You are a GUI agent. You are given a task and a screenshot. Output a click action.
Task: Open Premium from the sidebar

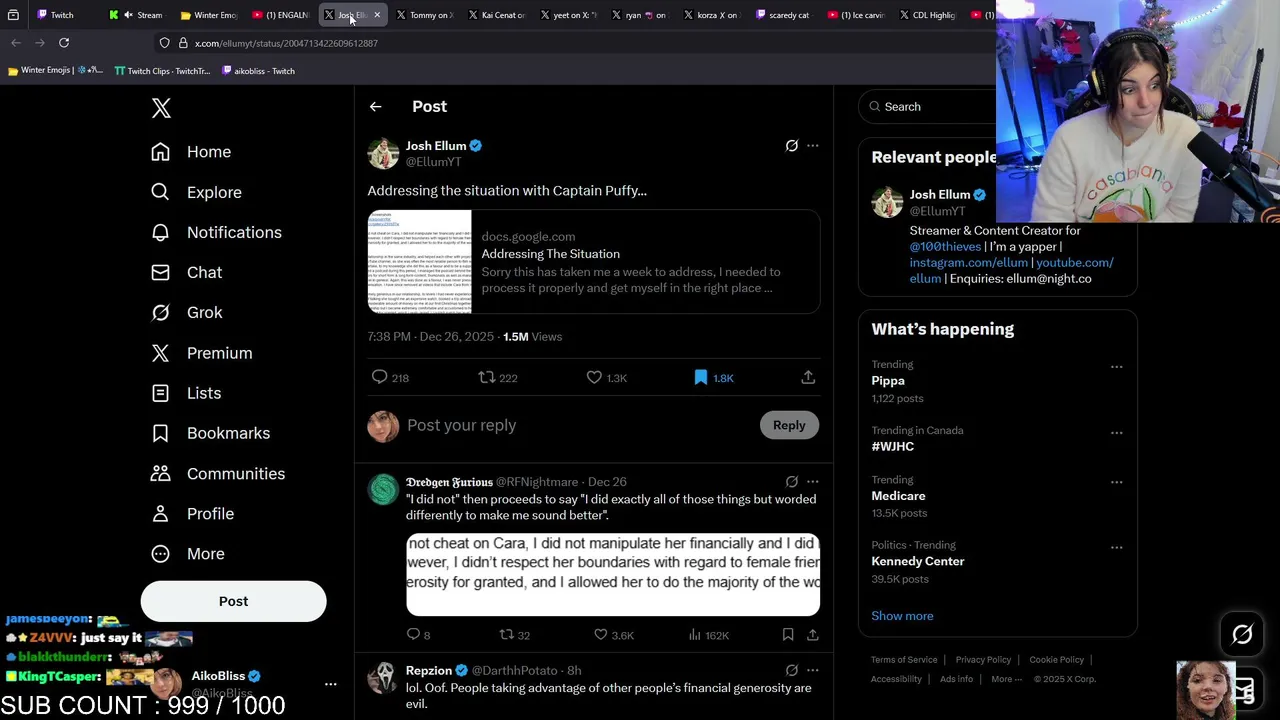click(201, 353)
